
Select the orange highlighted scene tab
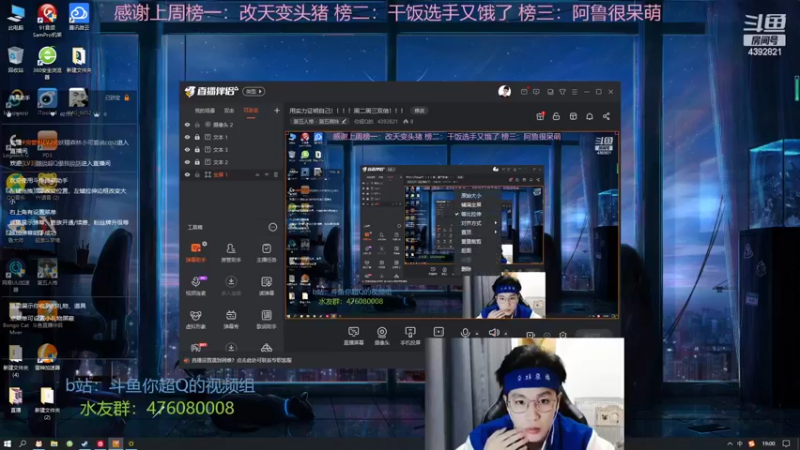click(251, 111)
